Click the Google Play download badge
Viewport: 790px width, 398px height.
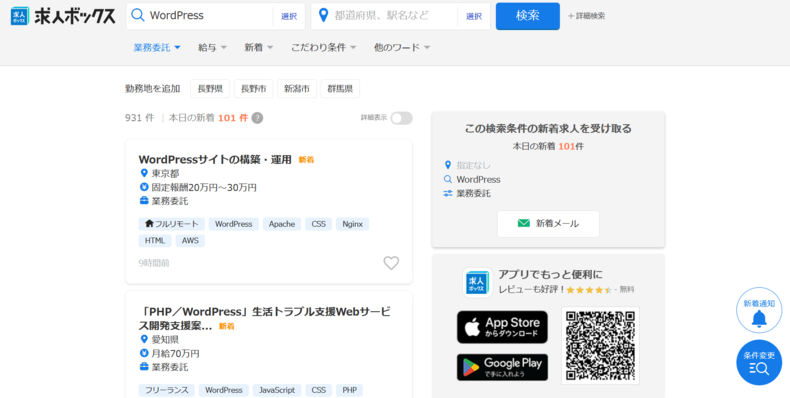tap(502, 367)
